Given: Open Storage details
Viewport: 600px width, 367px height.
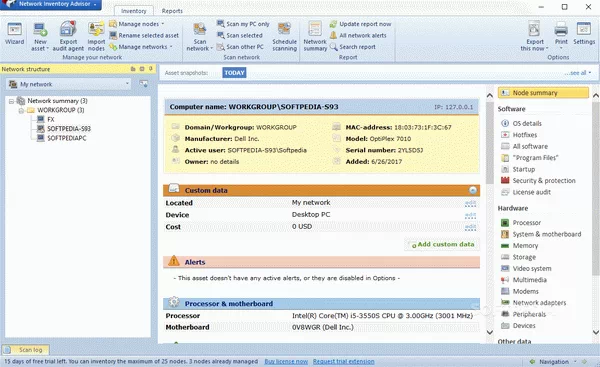Looking at the screenshot, I should [x=518, y=257].
